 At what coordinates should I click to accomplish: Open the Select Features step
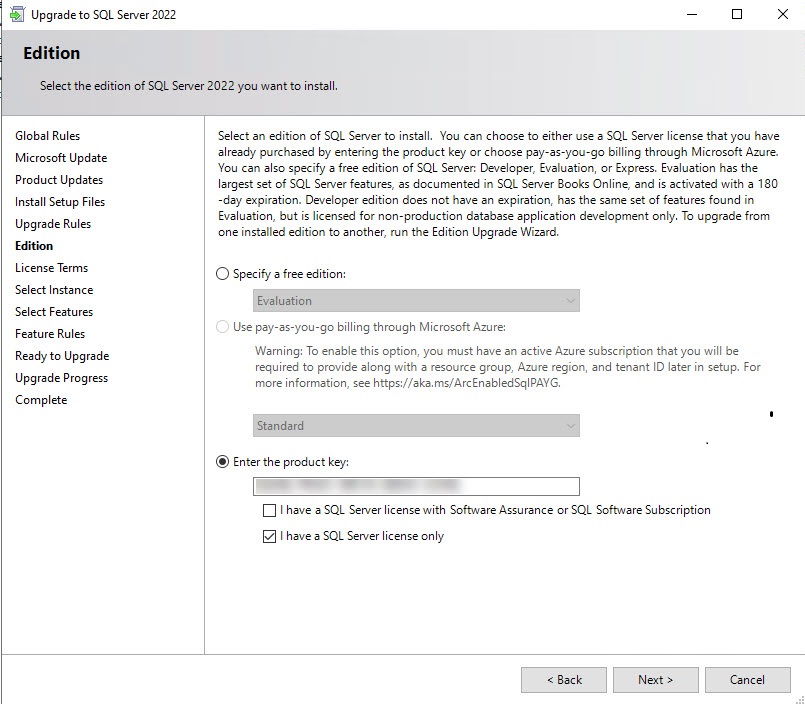[54, 312]
